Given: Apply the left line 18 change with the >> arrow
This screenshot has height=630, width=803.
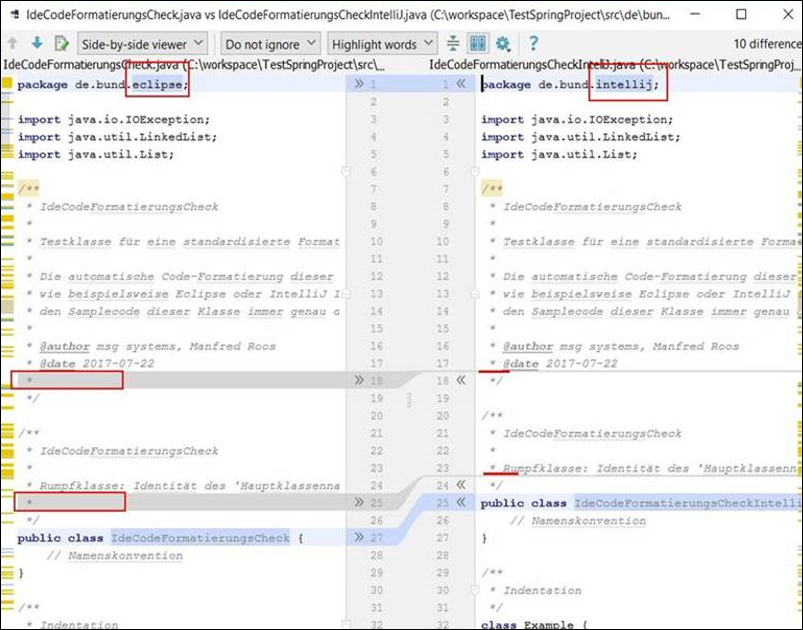Looking at the screenshot, I should 359,380.
